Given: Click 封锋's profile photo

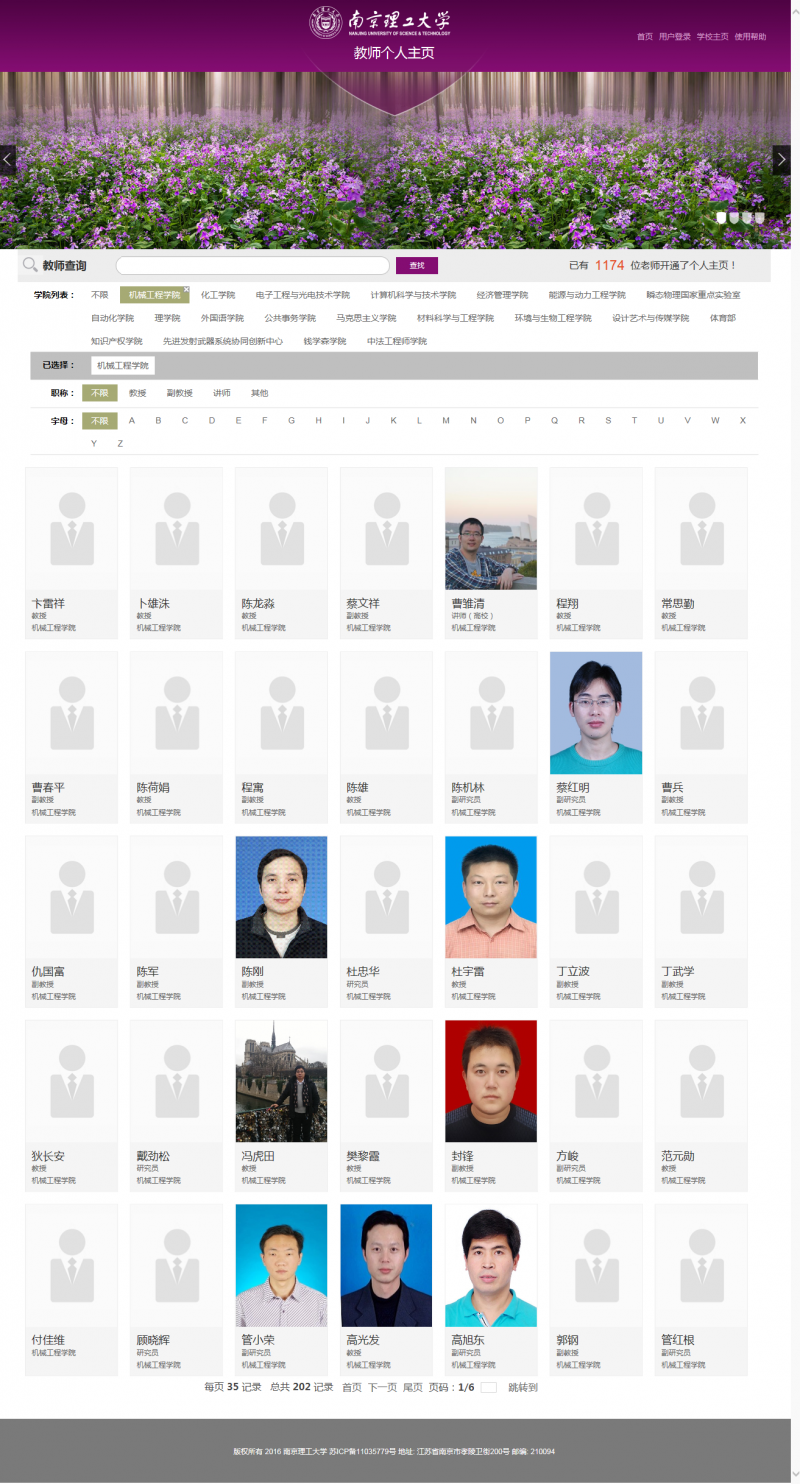Looking at the screenshot, I should click(490, 1081).
